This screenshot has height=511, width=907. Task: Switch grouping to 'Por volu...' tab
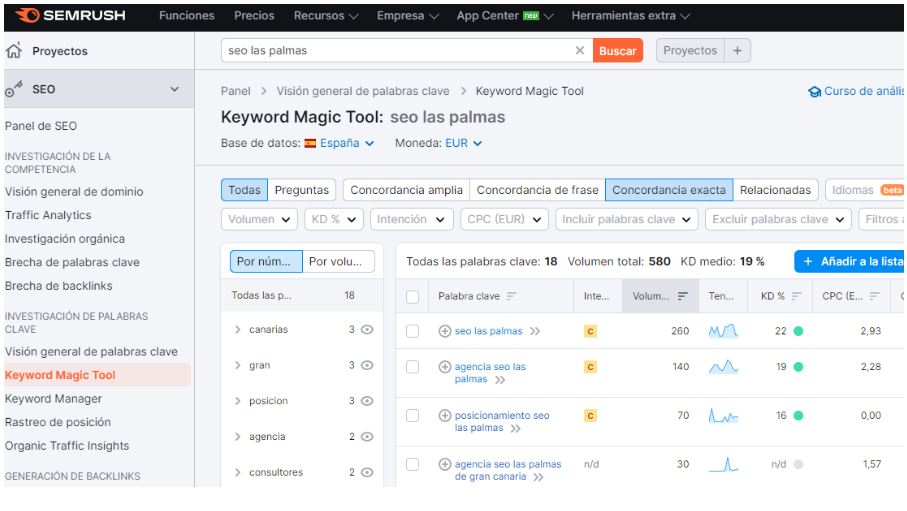pyautogui.click(x=338, y=262)
